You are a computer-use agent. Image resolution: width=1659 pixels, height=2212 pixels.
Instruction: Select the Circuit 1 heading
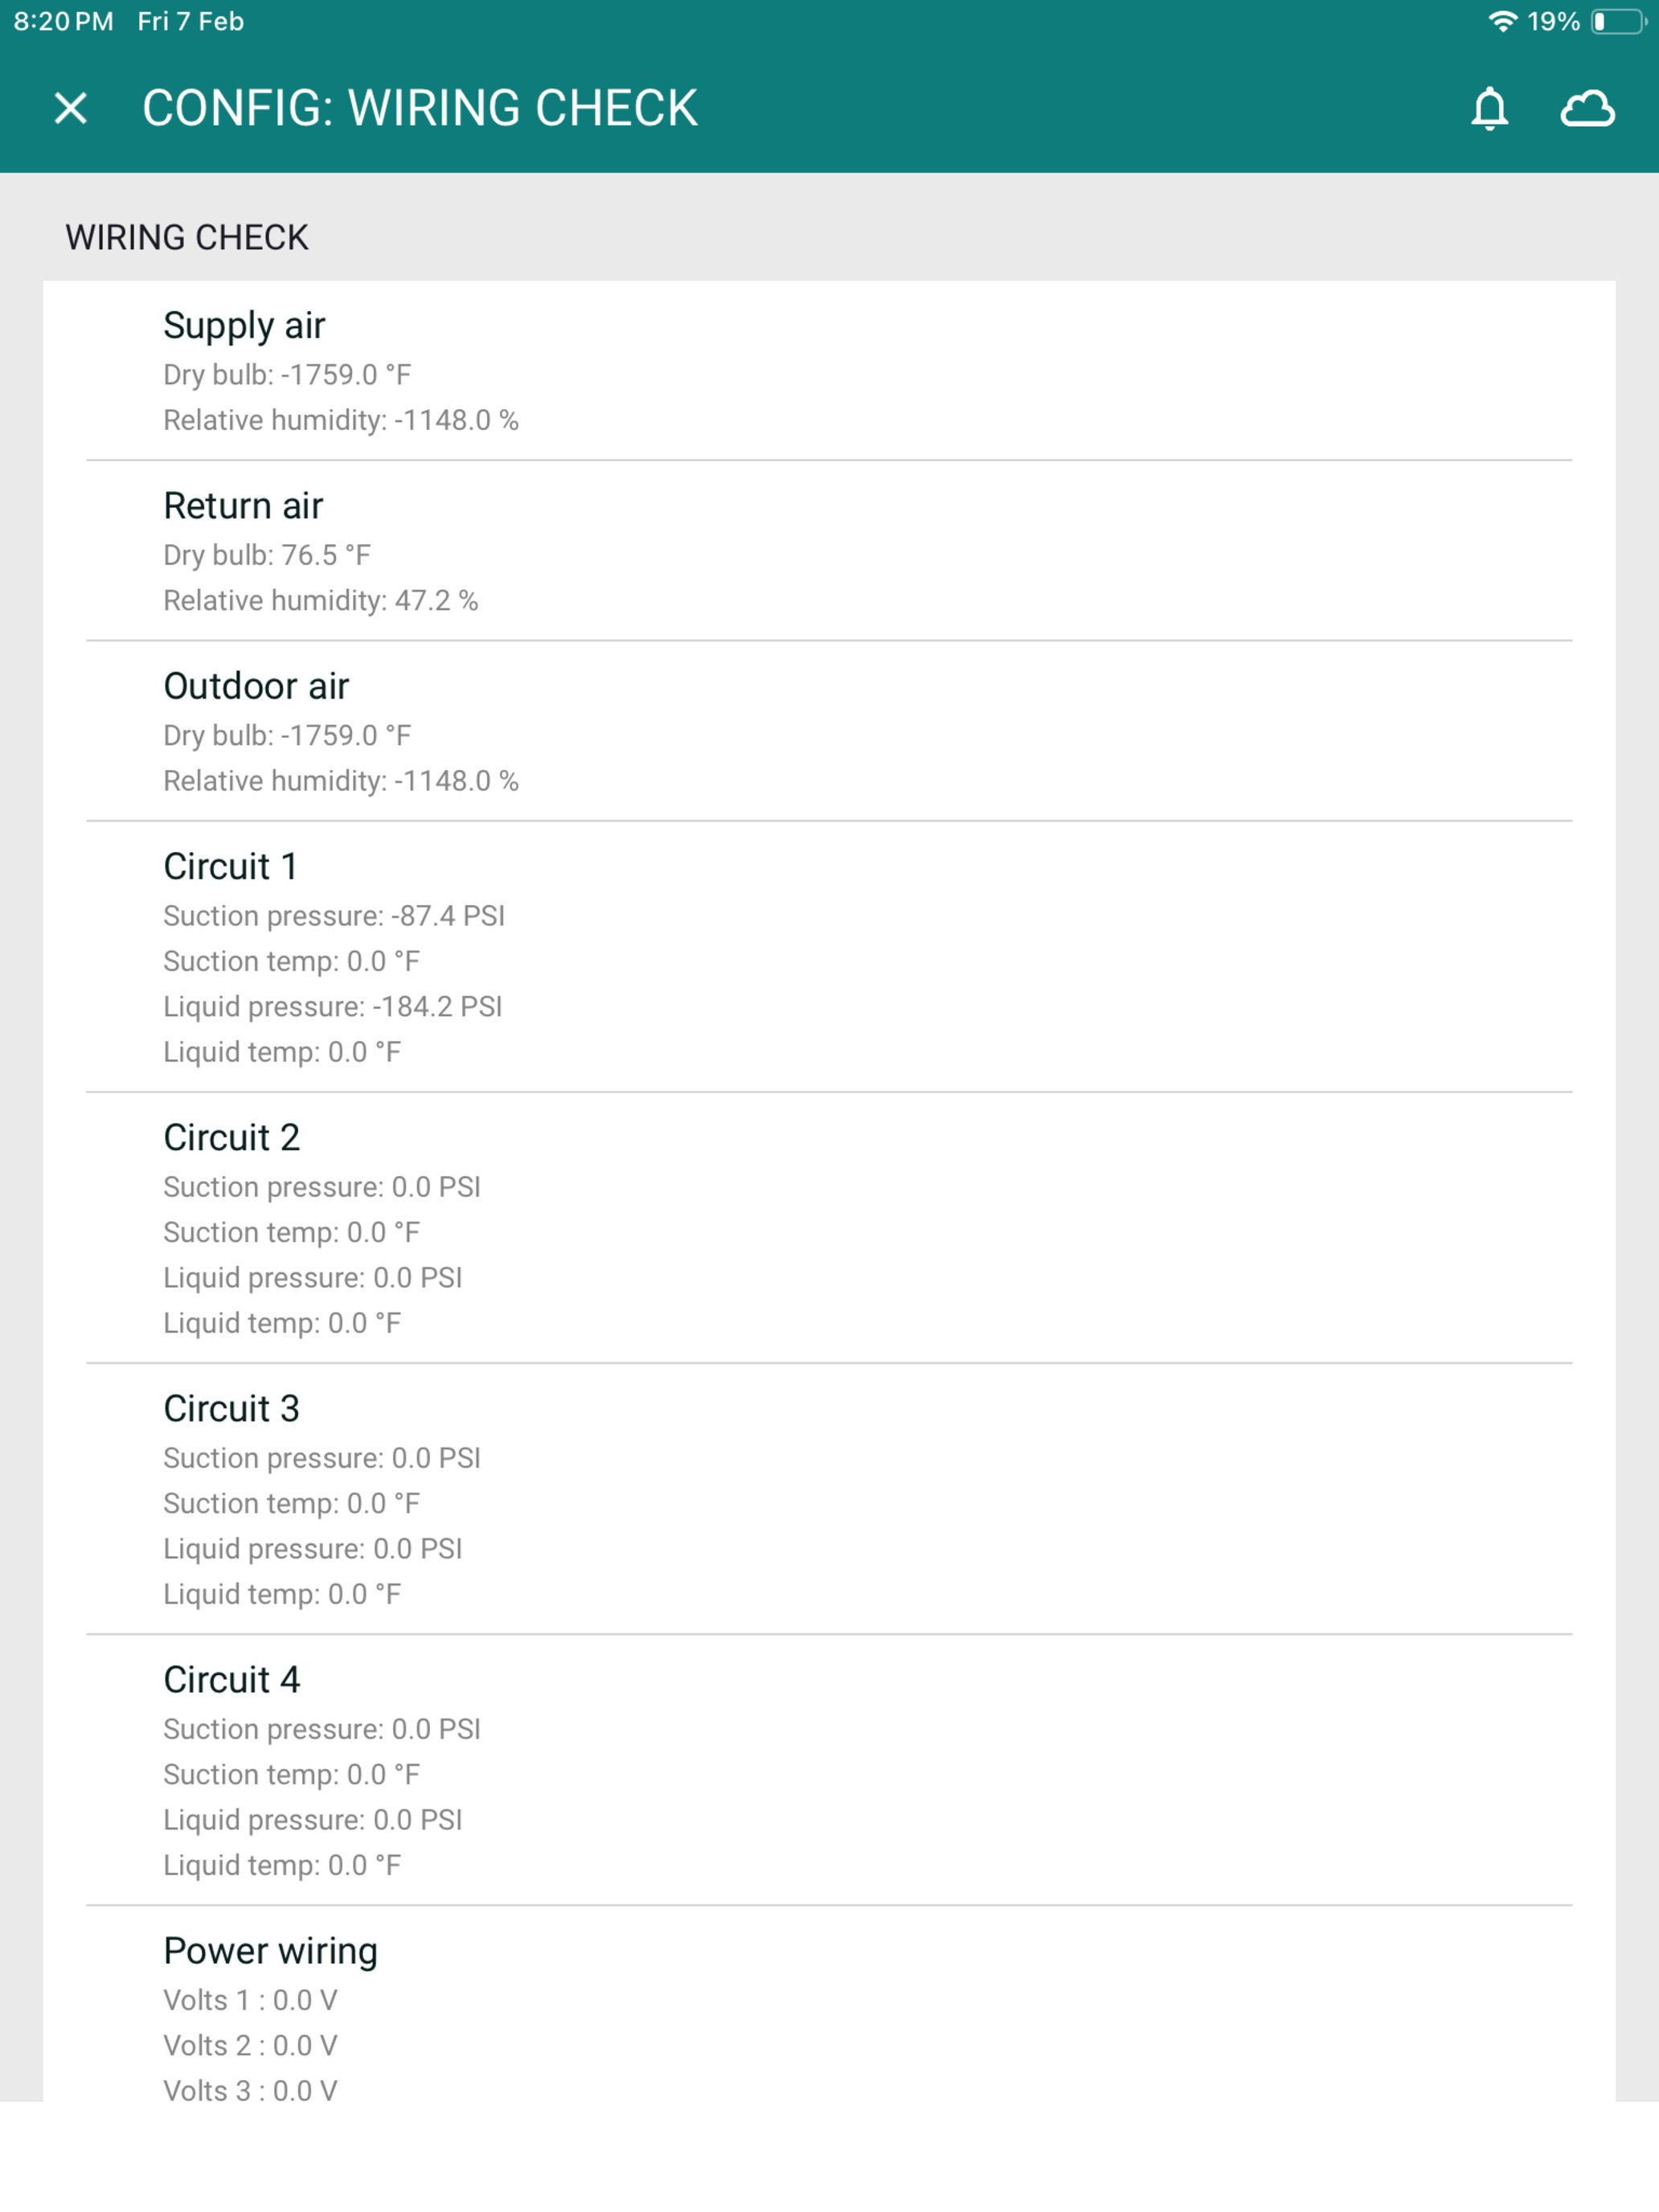coord(230,866)
